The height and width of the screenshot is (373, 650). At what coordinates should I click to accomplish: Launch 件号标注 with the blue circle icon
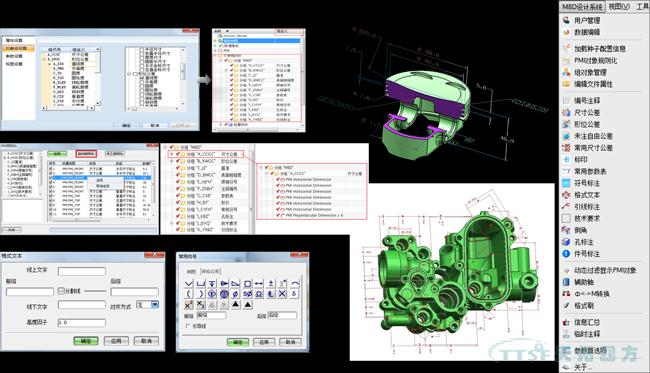click(566, 254)
